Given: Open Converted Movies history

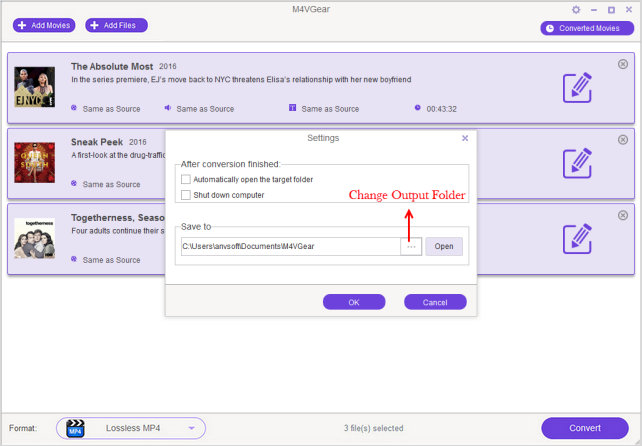Looking at the screenshot, I should (587, 28).
